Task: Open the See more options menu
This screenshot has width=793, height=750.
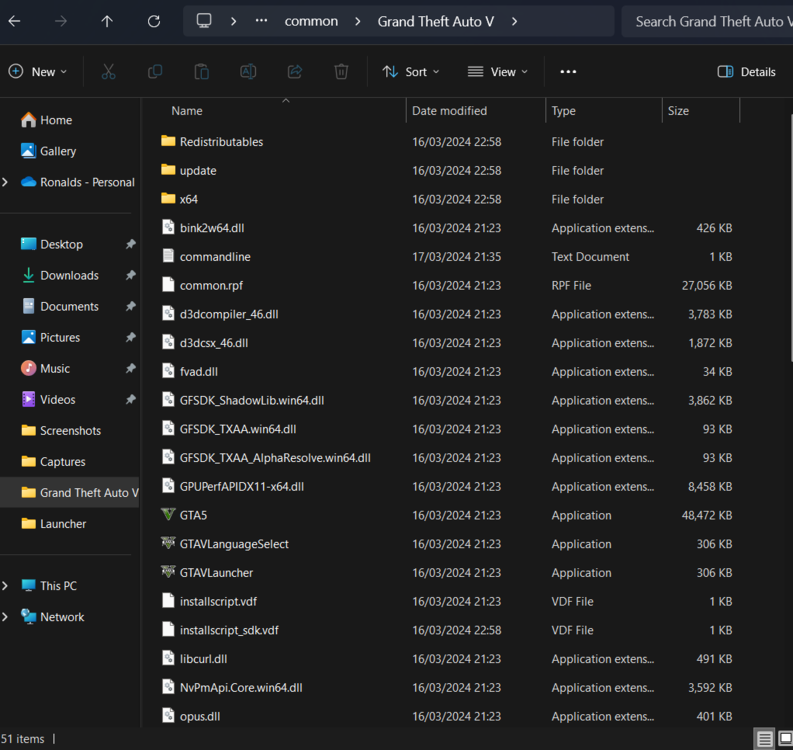Action: coord(568,72)
